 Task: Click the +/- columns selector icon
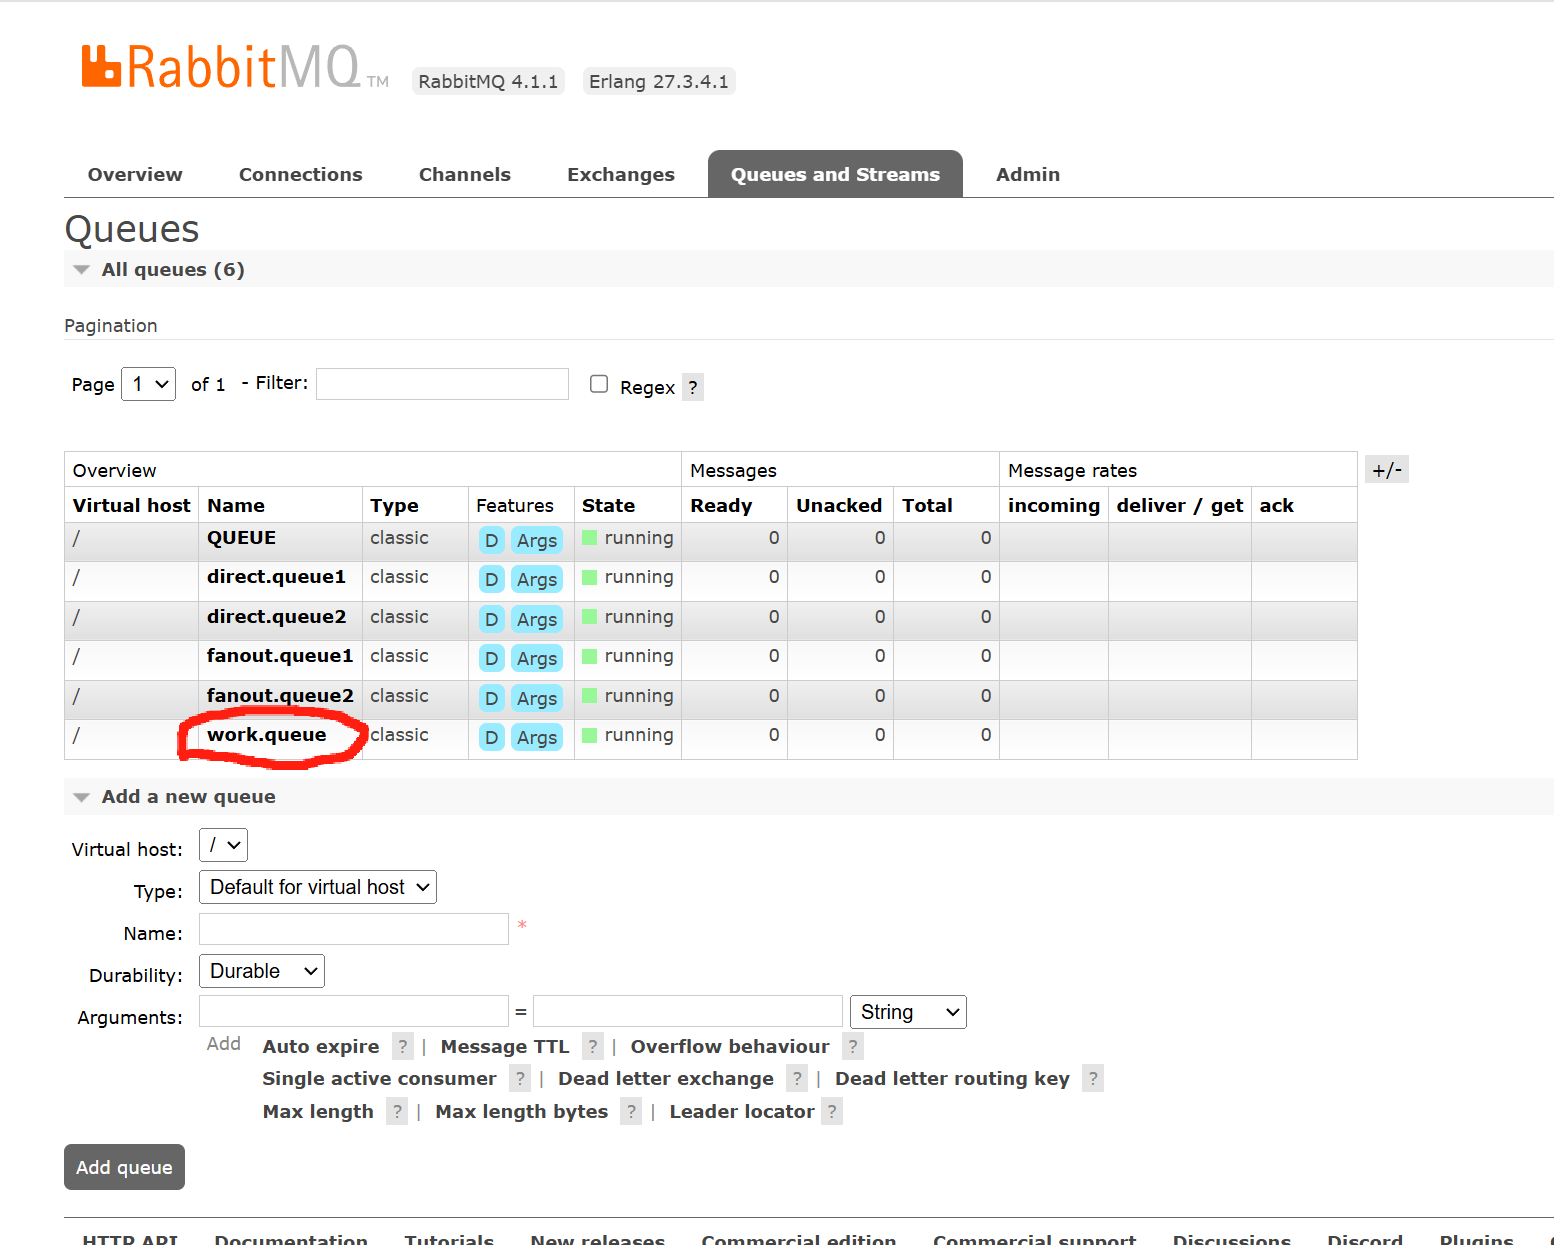pos(1386,468)
